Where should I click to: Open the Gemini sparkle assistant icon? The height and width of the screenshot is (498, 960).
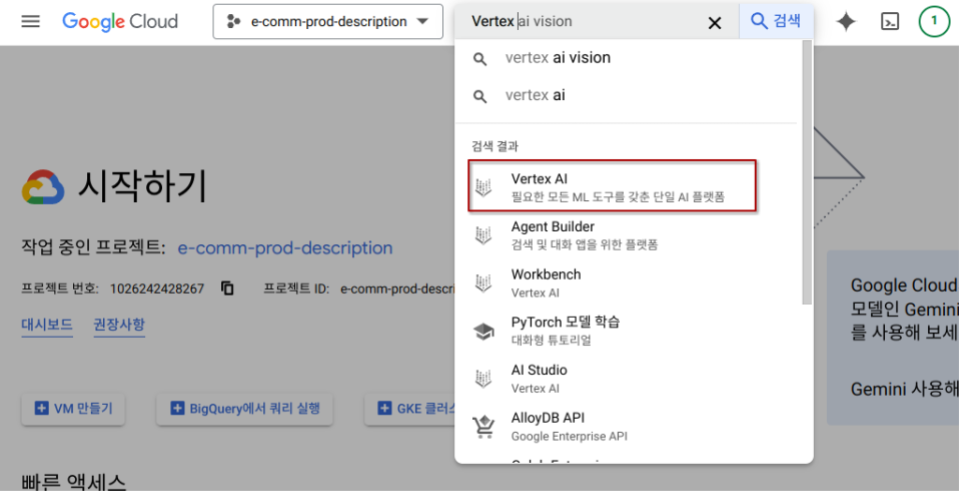pyautogui.click(x=846, y=21)
